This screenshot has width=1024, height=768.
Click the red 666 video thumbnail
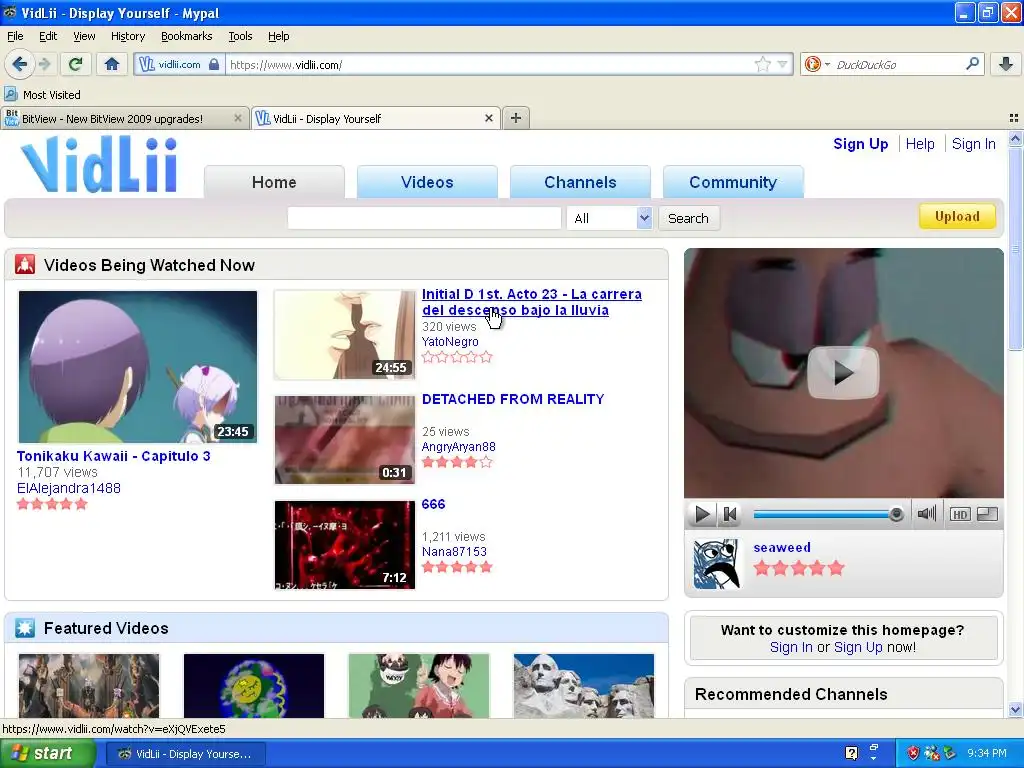click(x=345, y=545)
